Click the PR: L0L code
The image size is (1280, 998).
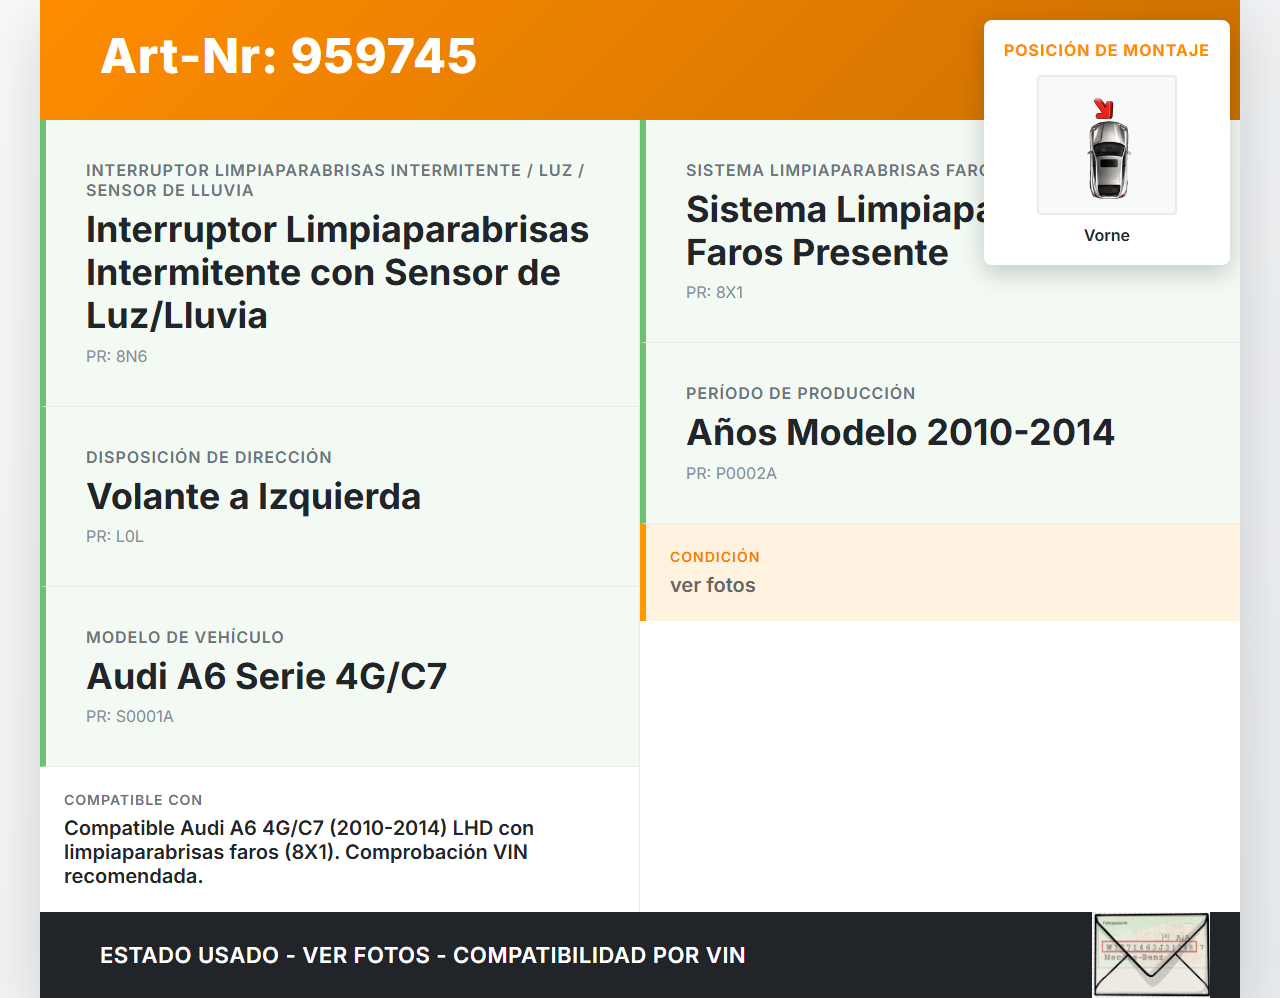point(115,536)
